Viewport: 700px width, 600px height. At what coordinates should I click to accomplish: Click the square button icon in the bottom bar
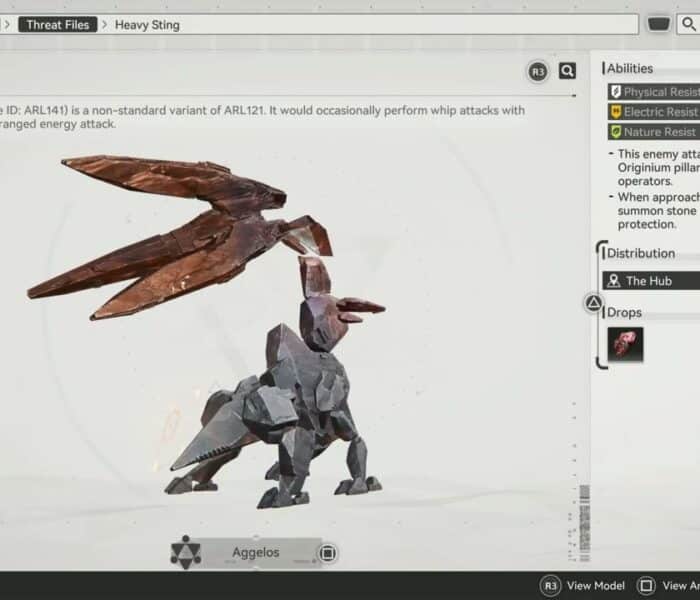point(646,585)
